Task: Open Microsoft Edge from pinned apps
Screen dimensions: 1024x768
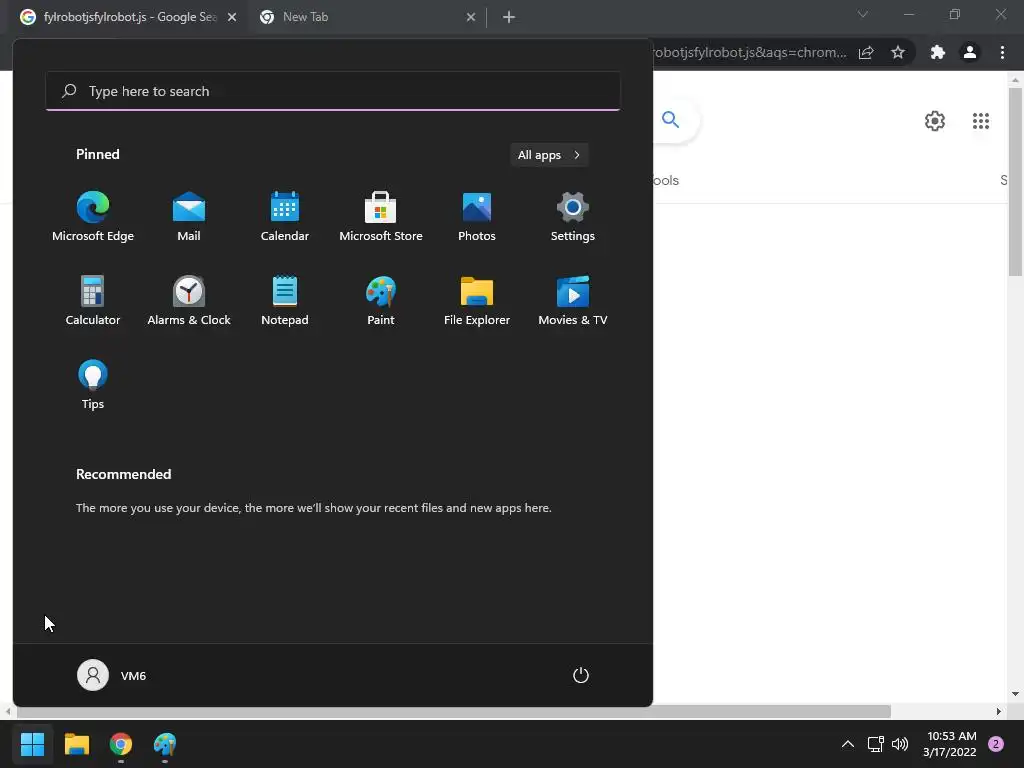Action: click(x=93, y=217)
